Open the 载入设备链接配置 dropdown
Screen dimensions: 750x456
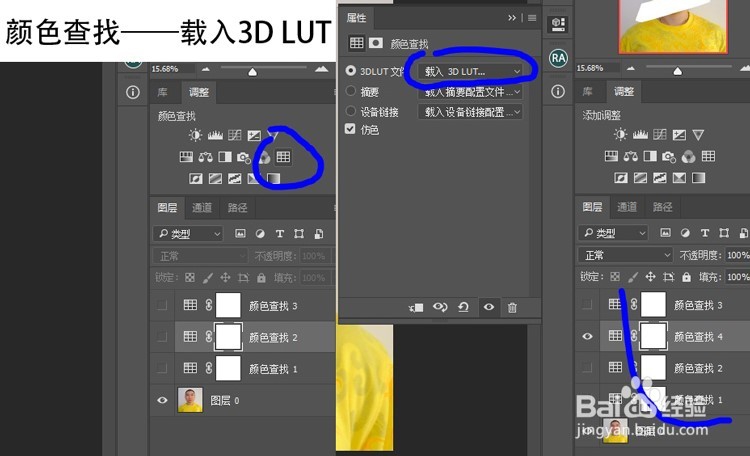pos(470,112)
